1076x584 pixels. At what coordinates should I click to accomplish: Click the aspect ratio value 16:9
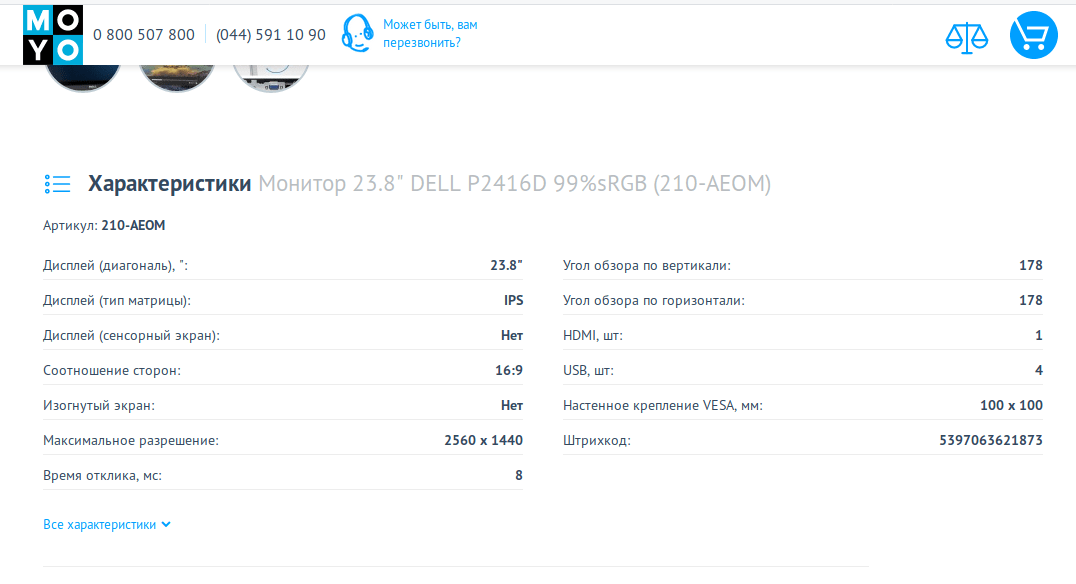[509, 371]
